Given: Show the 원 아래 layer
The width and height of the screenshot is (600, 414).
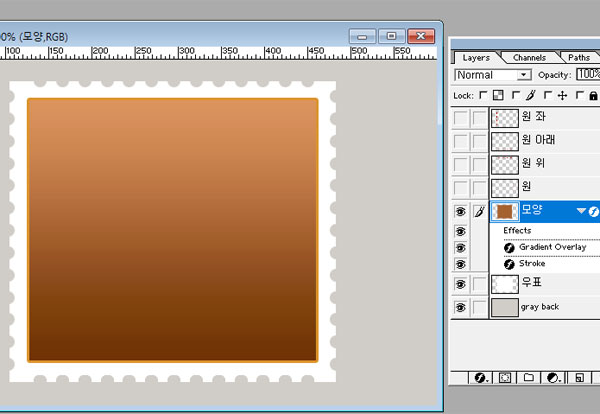Looking at the screenshot, I should pos(460,141).
